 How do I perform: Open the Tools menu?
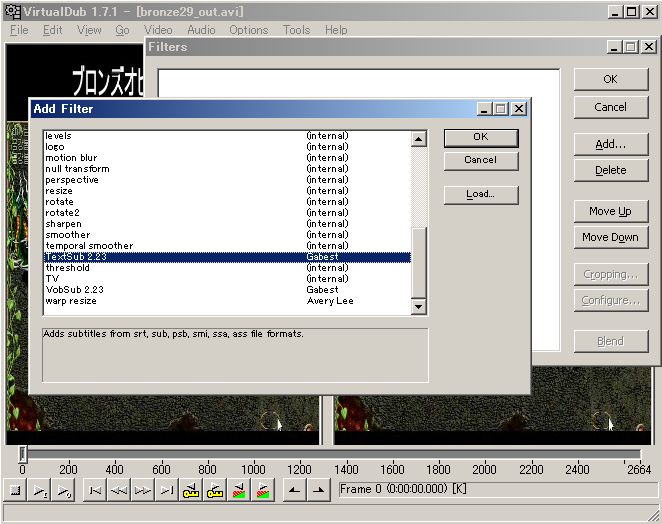click(296, 30)
